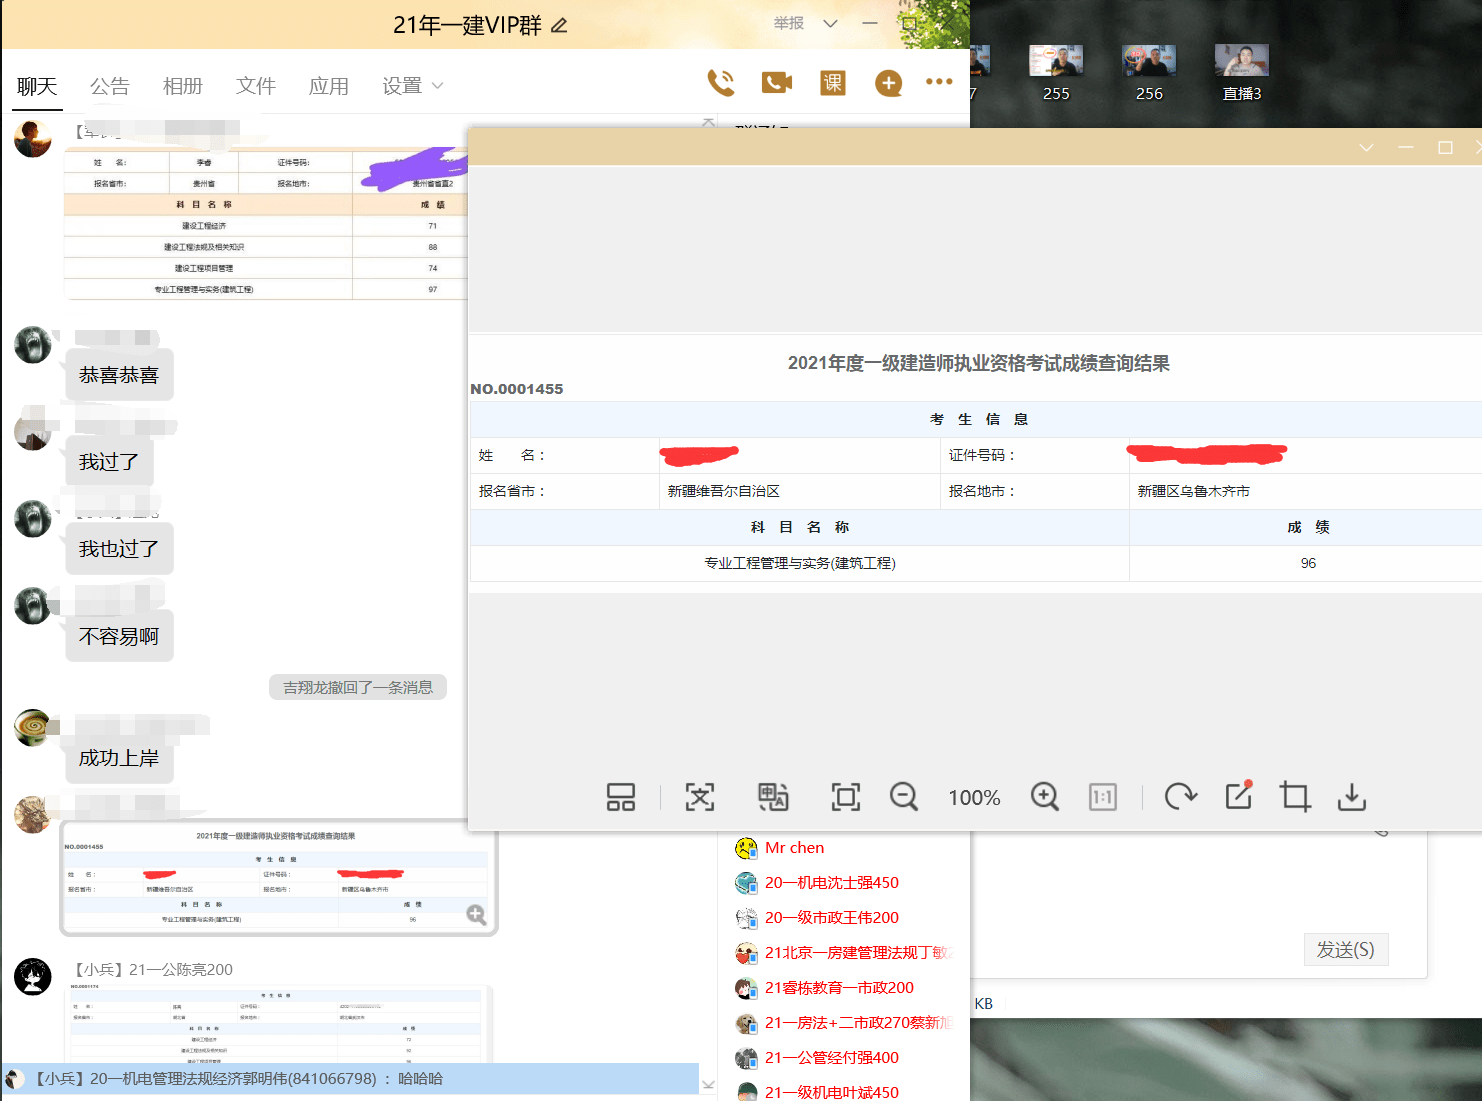
Task: Start a group voice call
Action: coord(720,83)
